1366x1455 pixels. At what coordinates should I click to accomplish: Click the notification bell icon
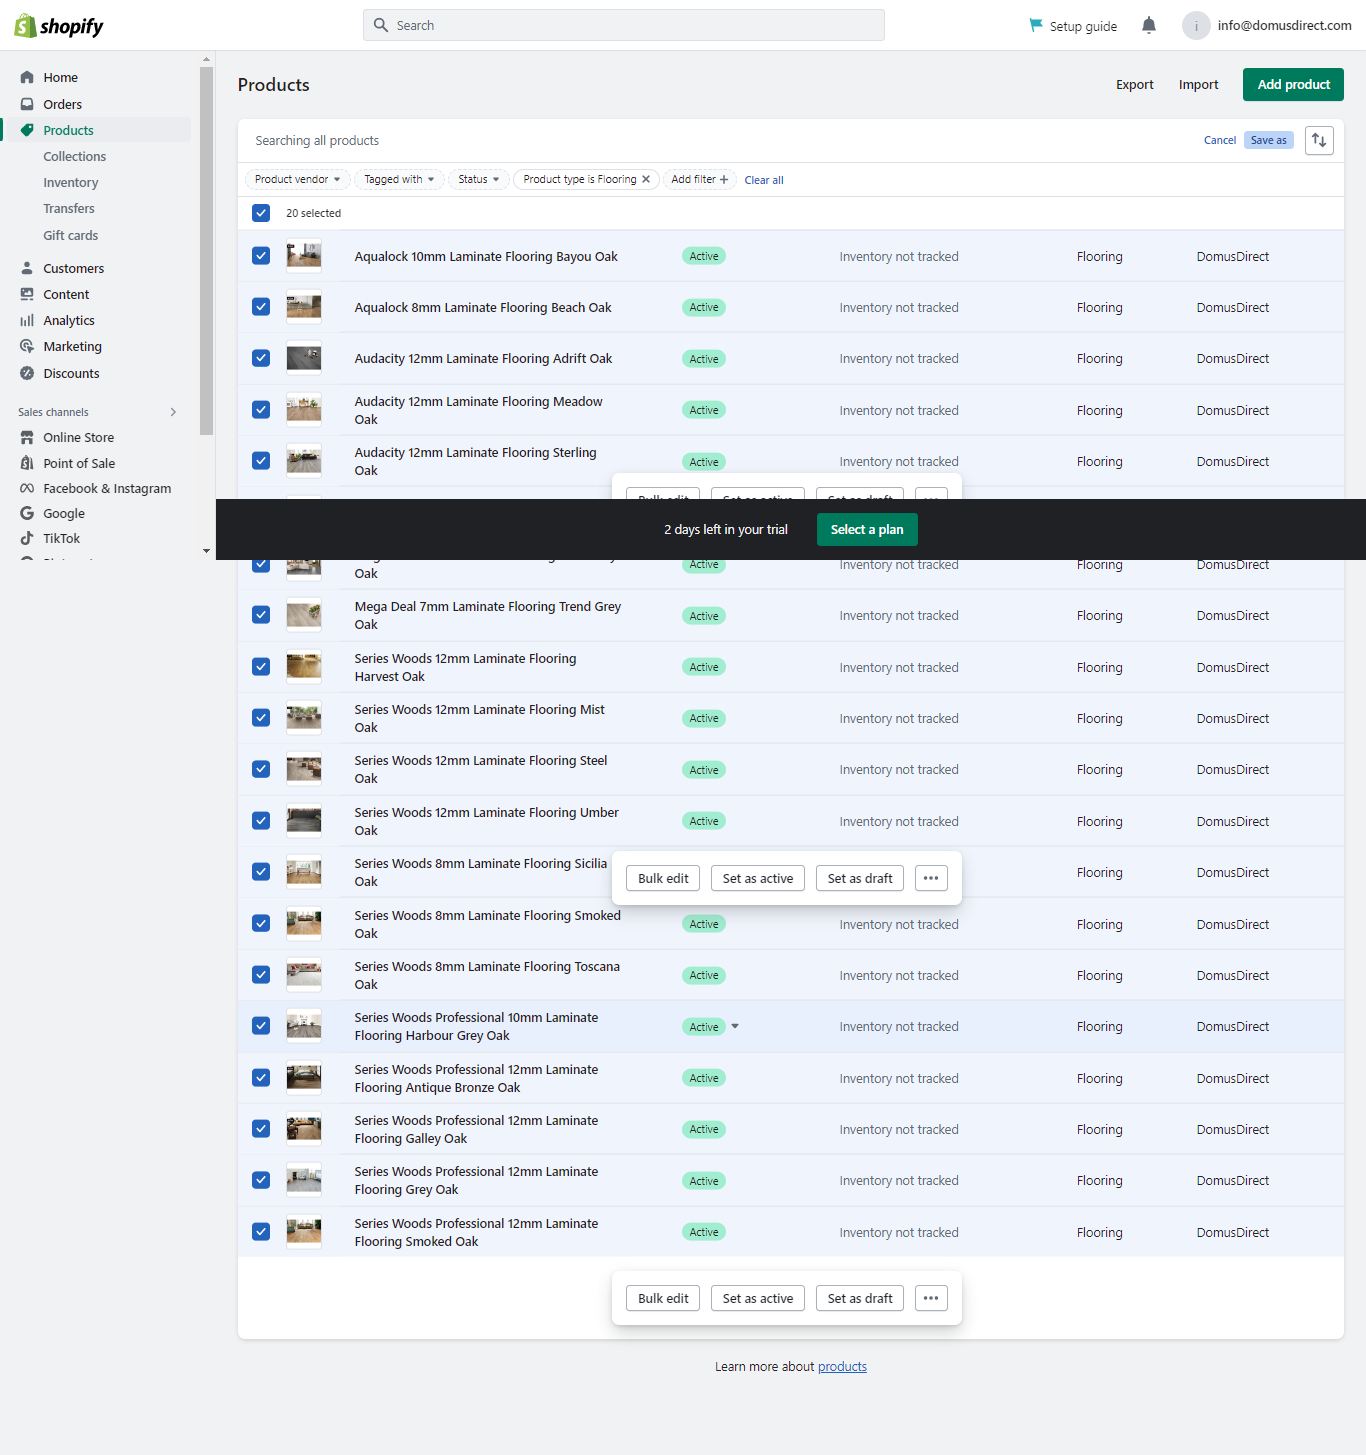click(1149, 26)
